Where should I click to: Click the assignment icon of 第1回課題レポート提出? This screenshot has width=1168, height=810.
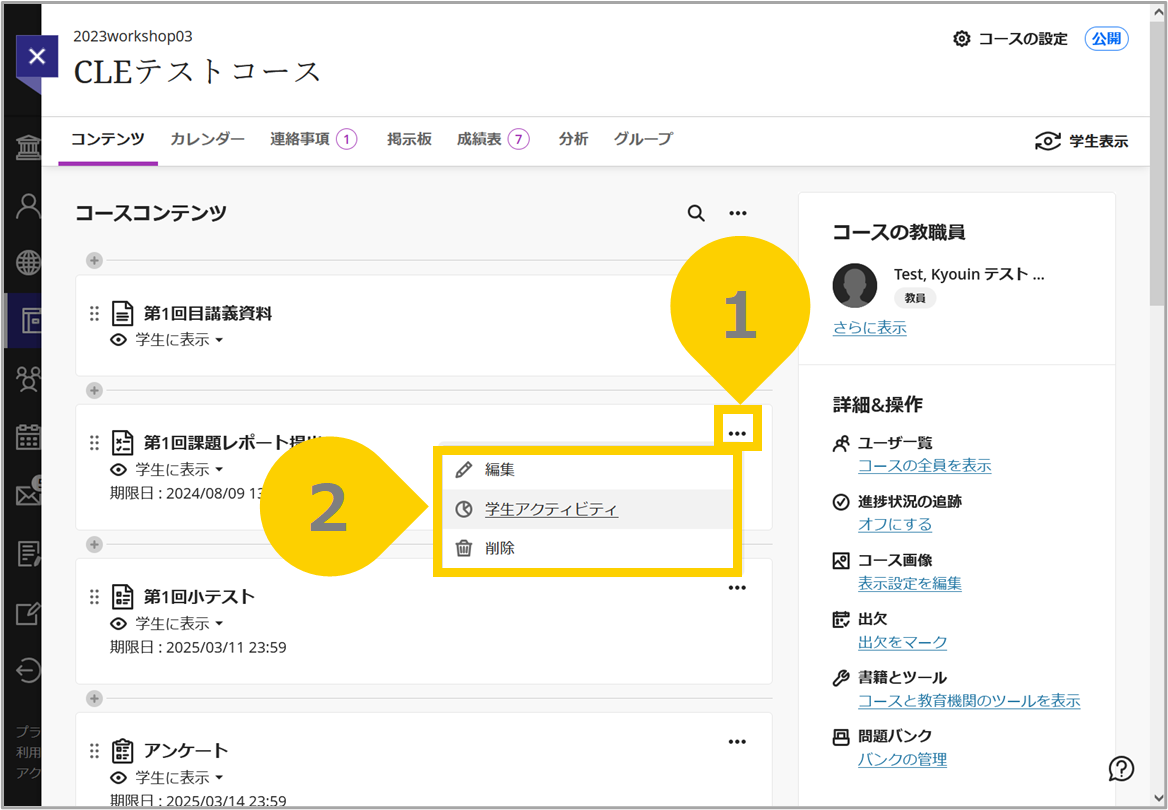coord(122,443)
